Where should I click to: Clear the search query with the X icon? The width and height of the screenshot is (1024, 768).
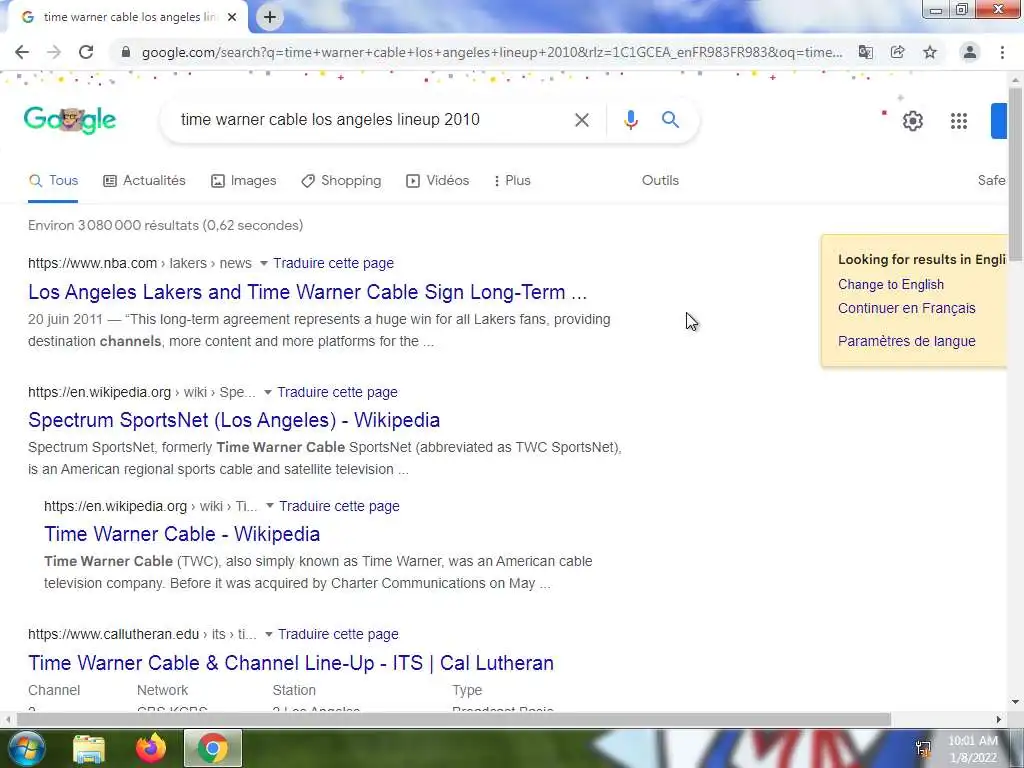[581, 120]
